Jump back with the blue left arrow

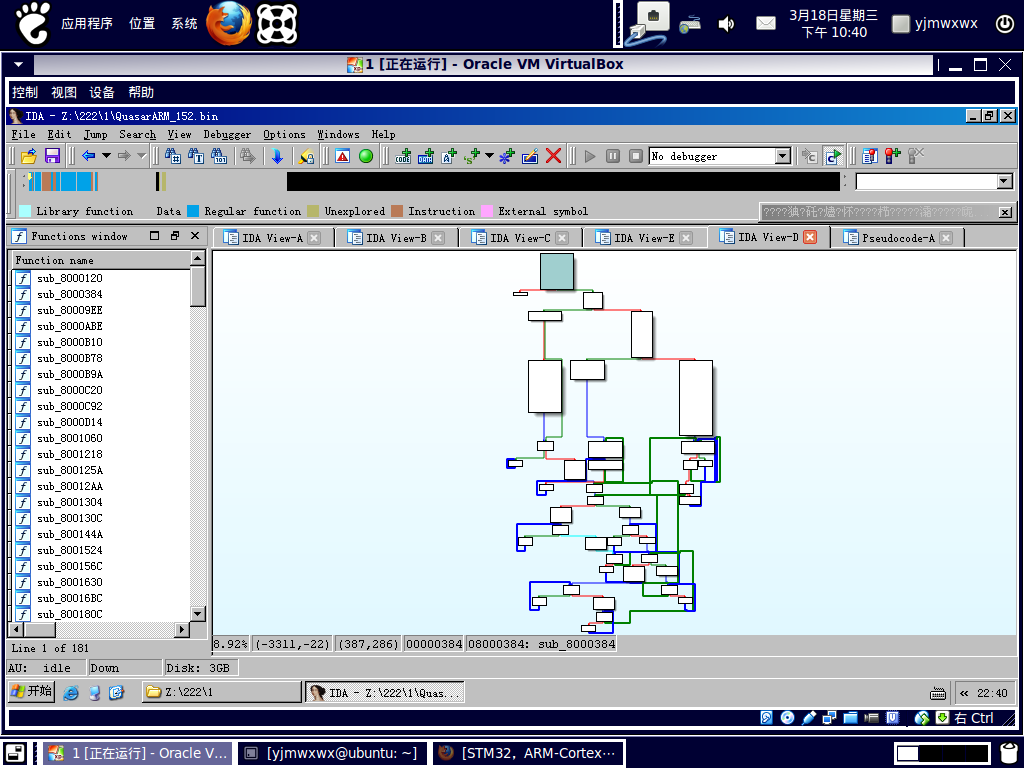88,156
